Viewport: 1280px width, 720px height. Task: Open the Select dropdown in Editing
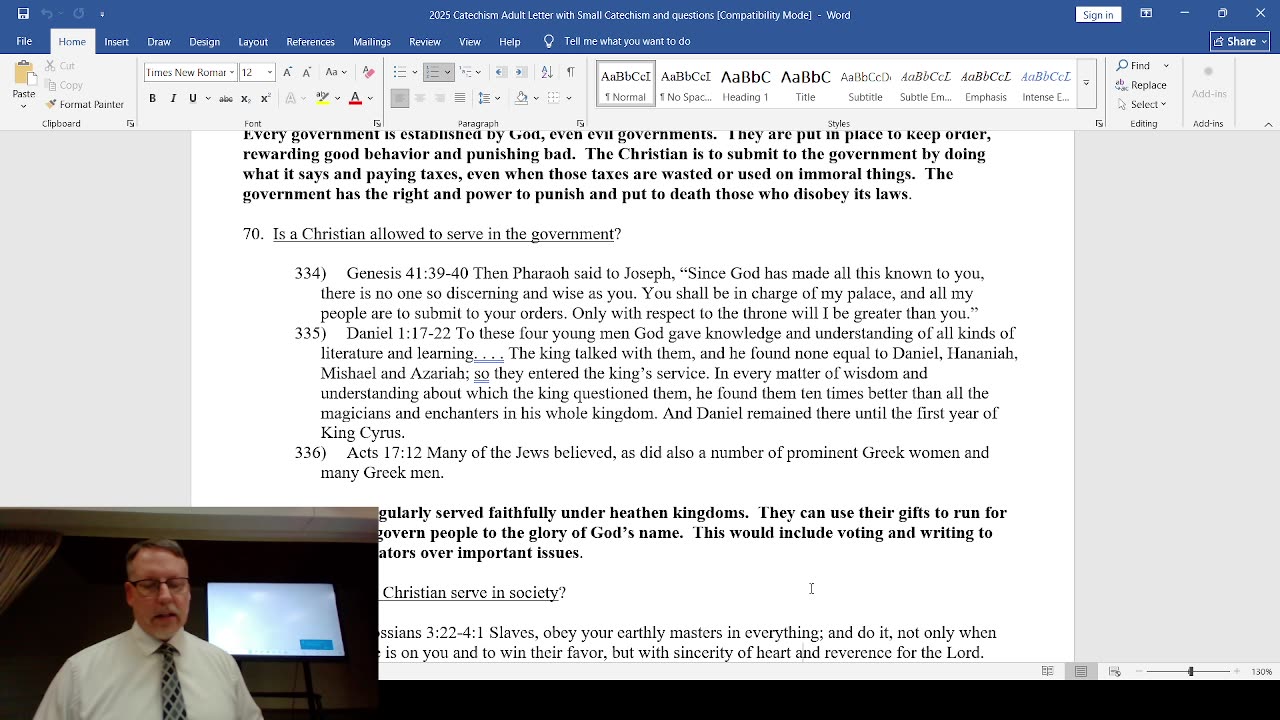[x=1141, y=104]
